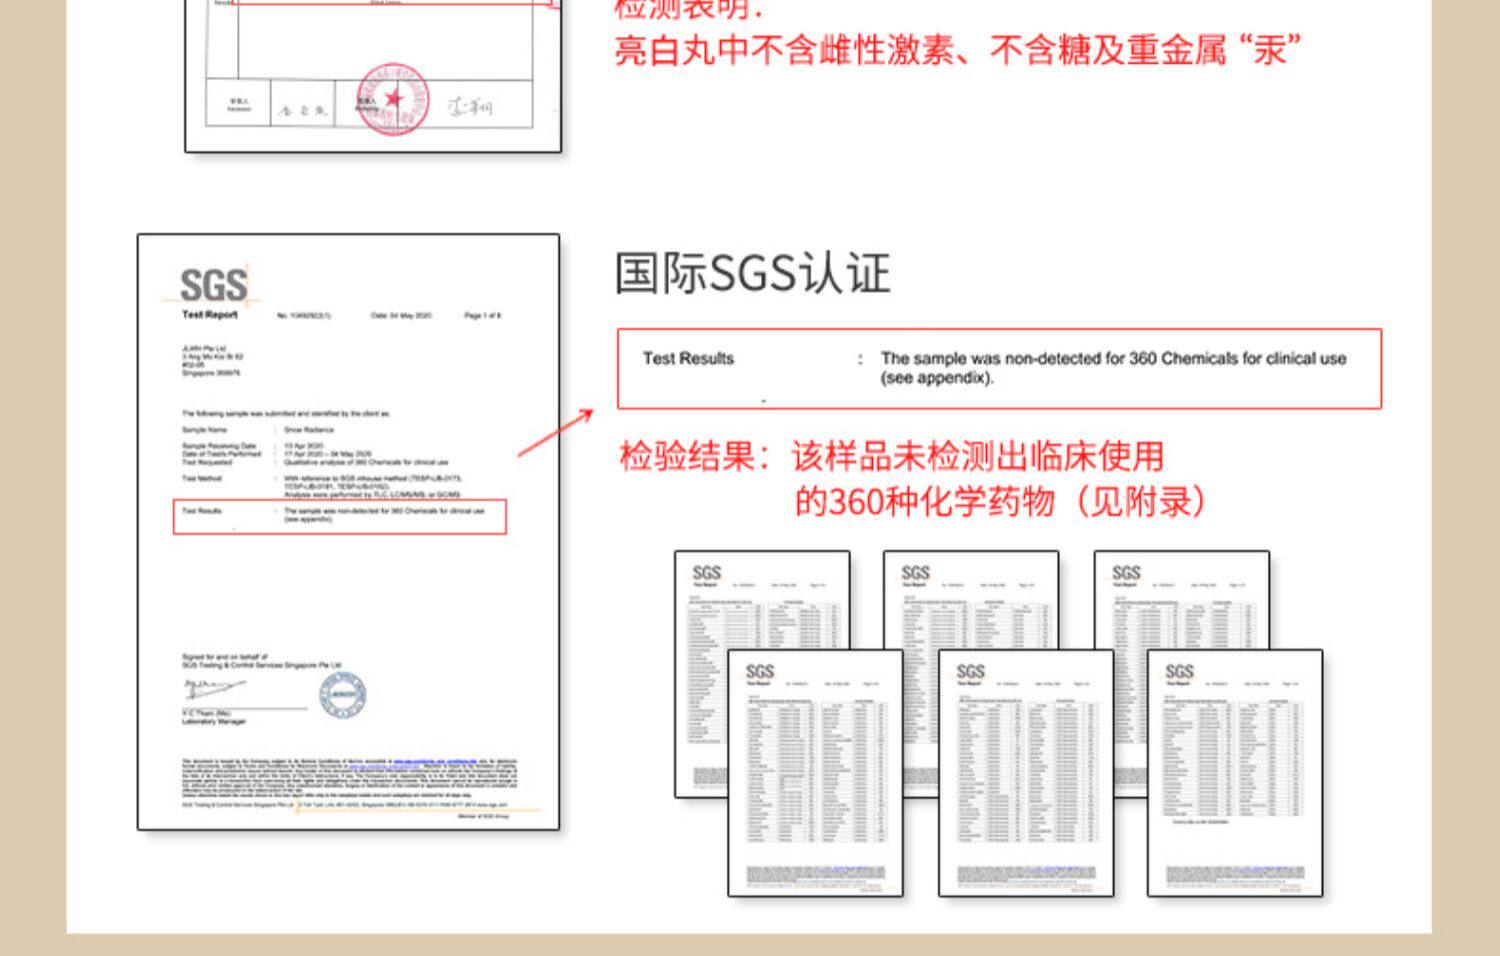Click the round blue stamp on the SGS report
1500x956 pixels.
pyautogui.click(x=343, y=695)
